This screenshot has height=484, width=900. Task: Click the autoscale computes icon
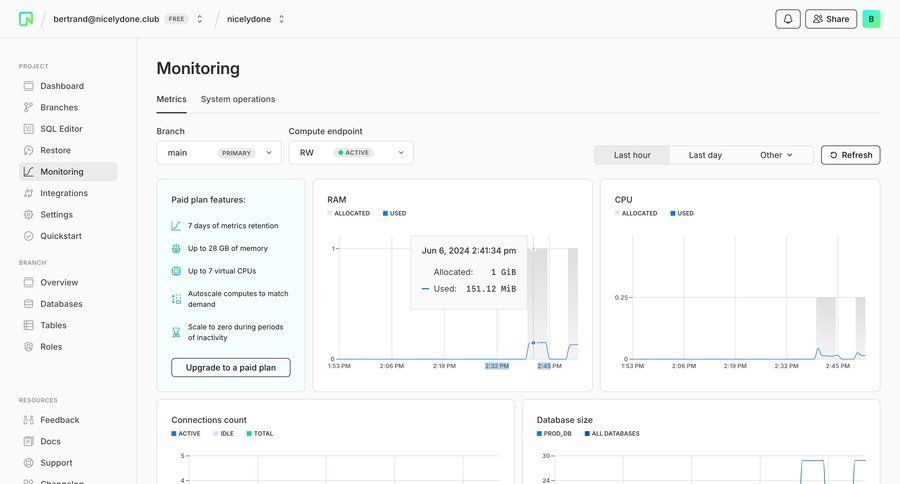(176, 299)
